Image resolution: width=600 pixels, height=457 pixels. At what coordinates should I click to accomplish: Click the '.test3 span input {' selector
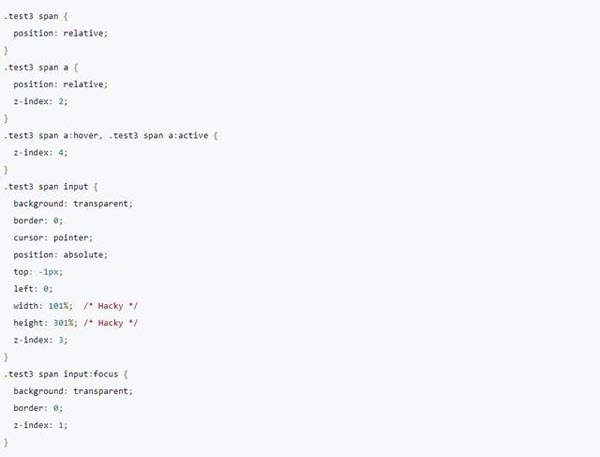point(51,187)
